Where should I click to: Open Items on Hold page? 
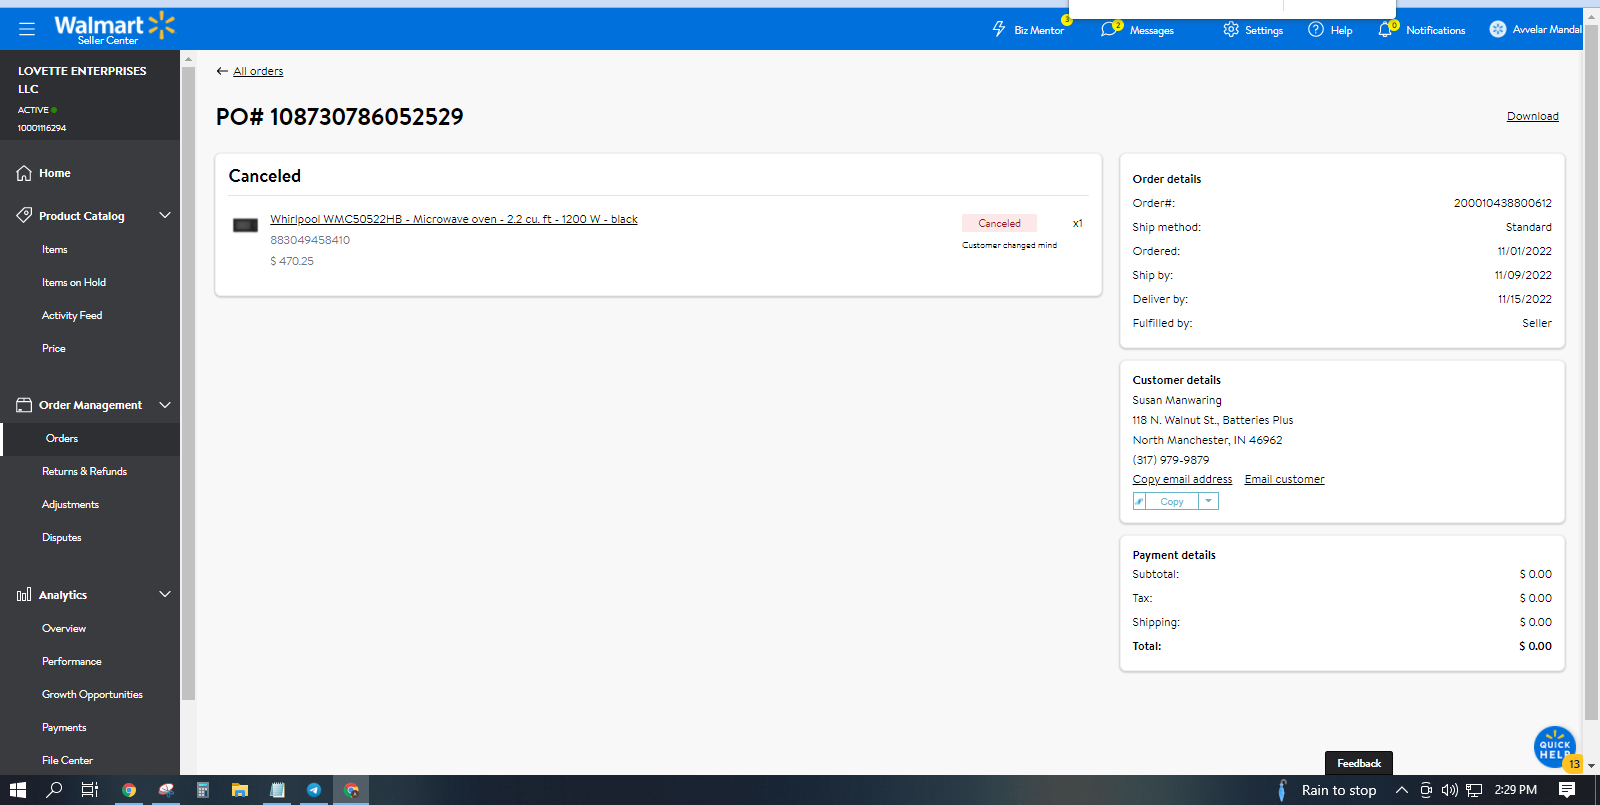coord(74,282)
